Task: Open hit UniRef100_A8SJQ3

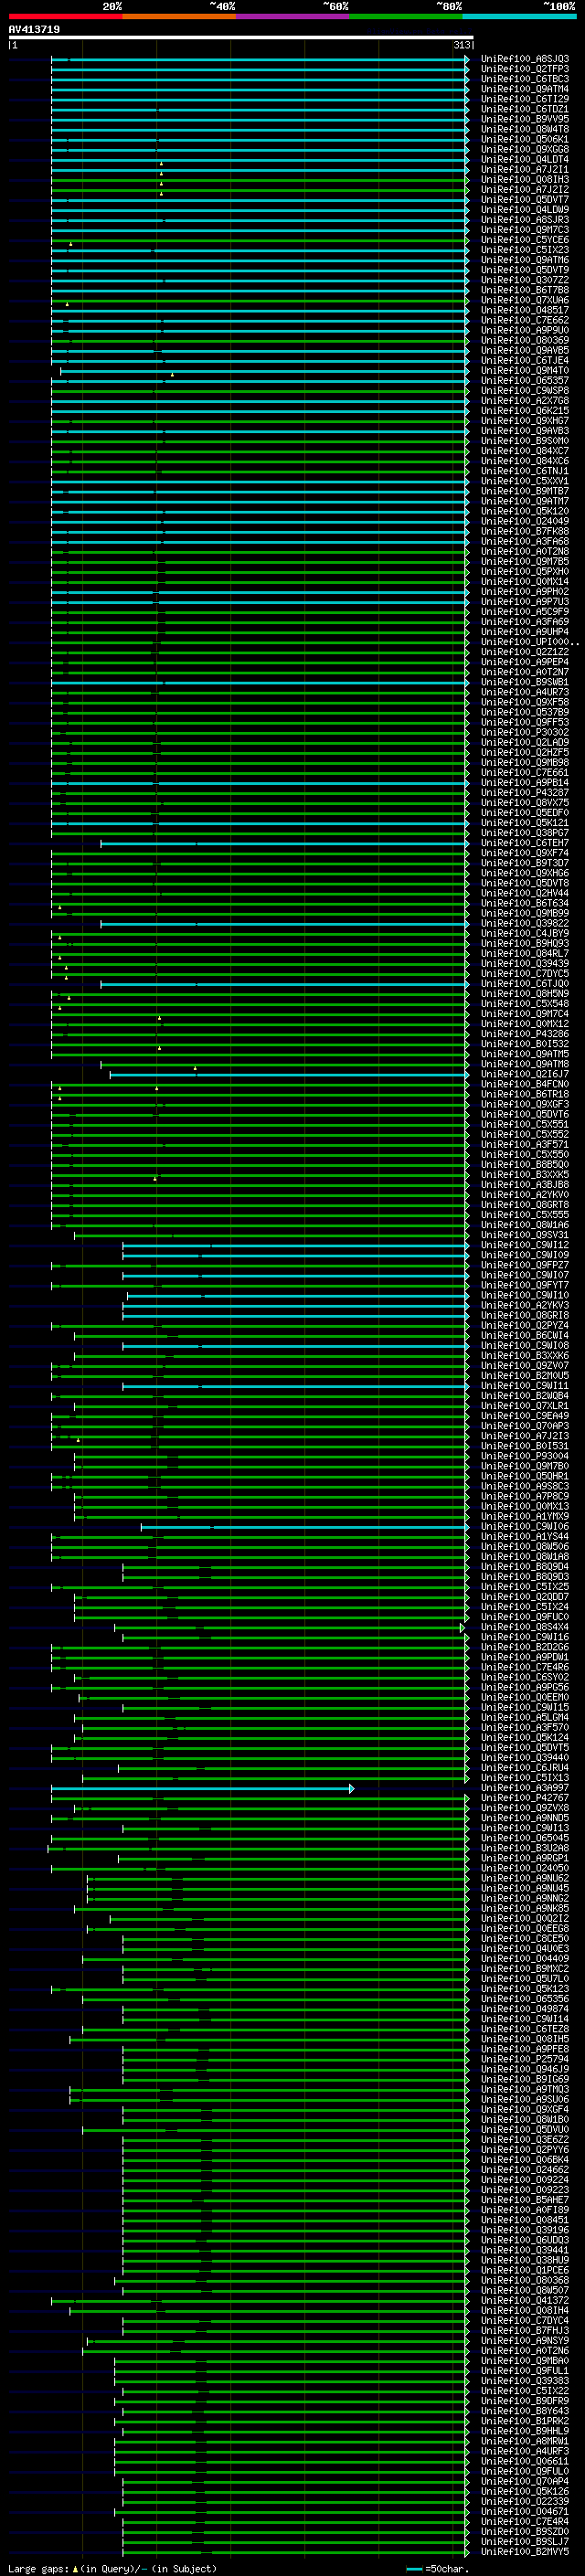Action: [525, 59]
